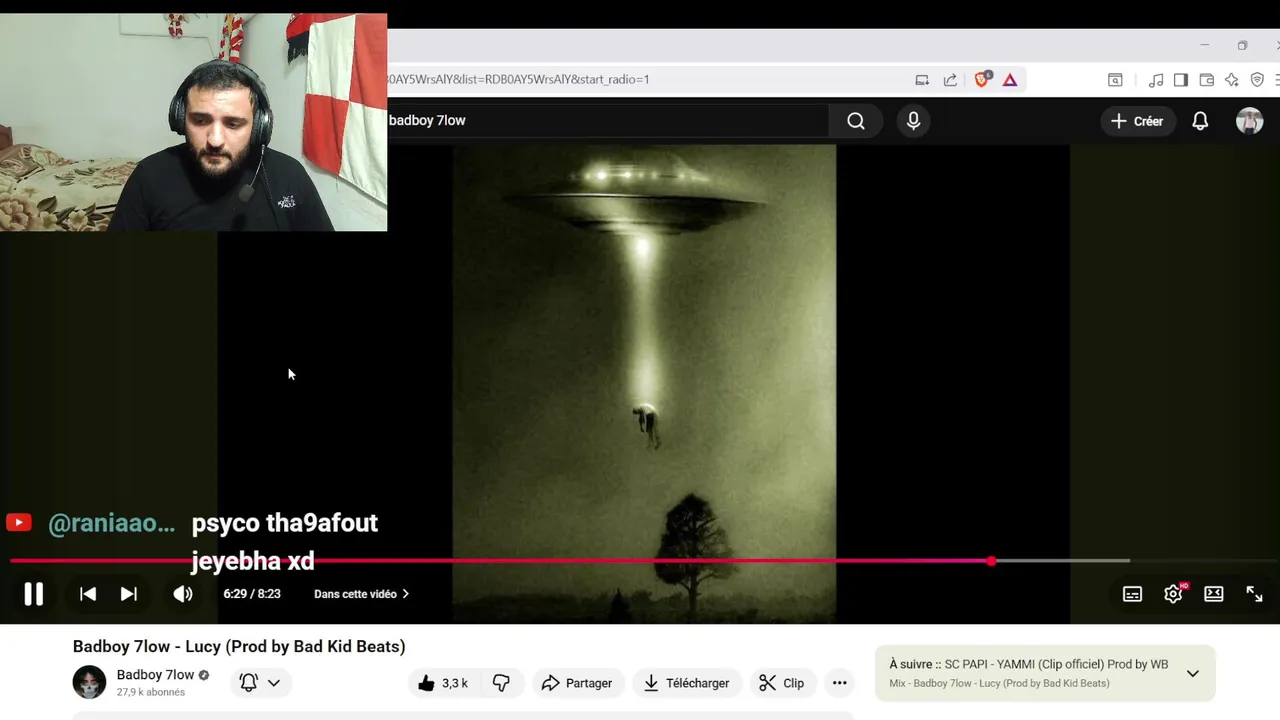Pause the video playback

[33, 594]
